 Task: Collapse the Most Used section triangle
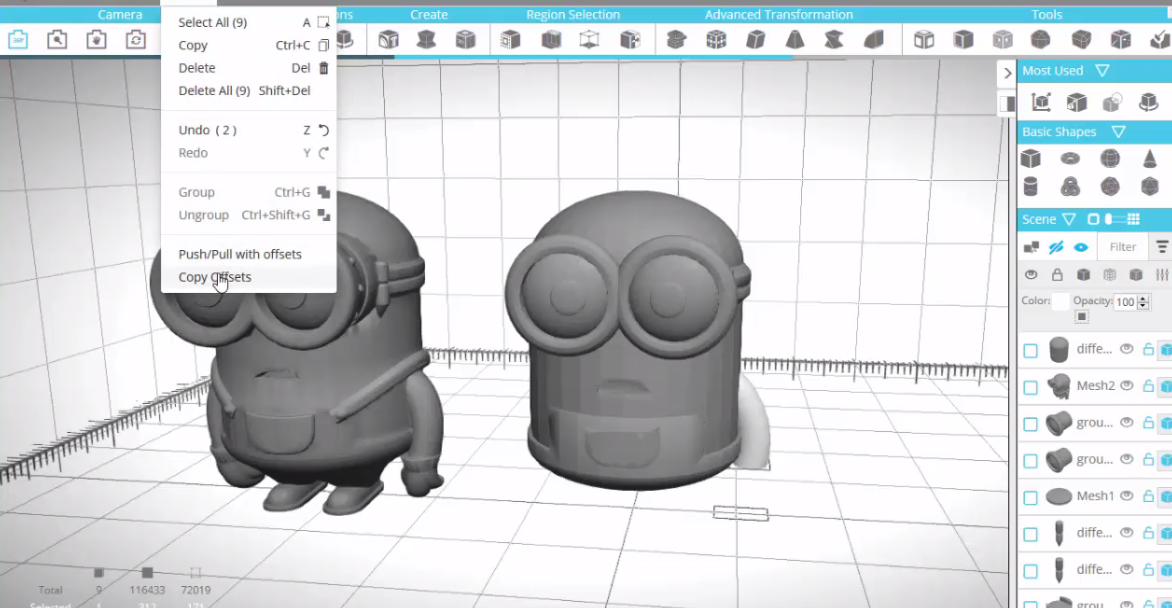click(1102, 70)
